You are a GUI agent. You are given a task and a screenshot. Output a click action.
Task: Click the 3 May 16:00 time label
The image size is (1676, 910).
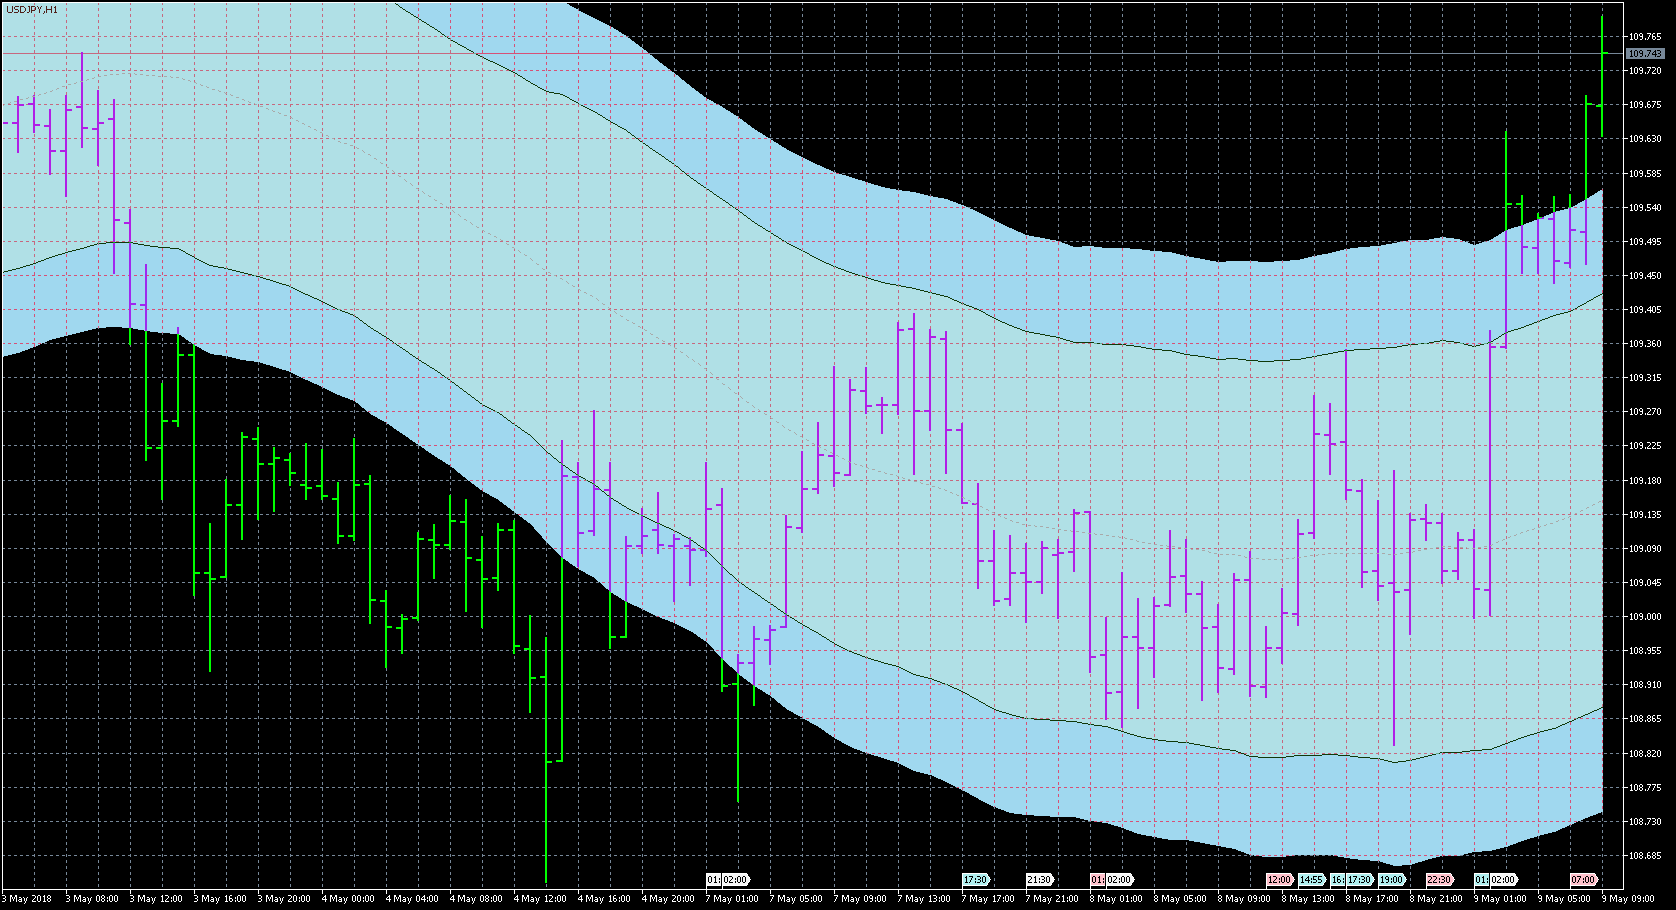point(220,898)
